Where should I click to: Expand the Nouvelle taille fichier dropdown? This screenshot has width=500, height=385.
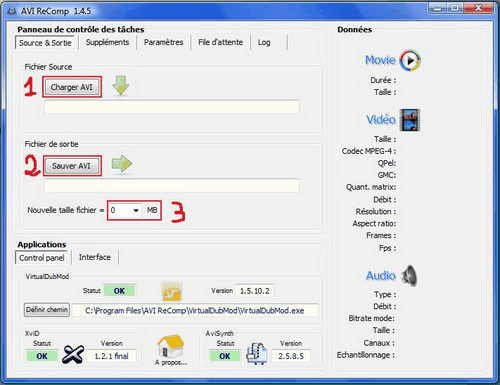click(x=136, y=210)
